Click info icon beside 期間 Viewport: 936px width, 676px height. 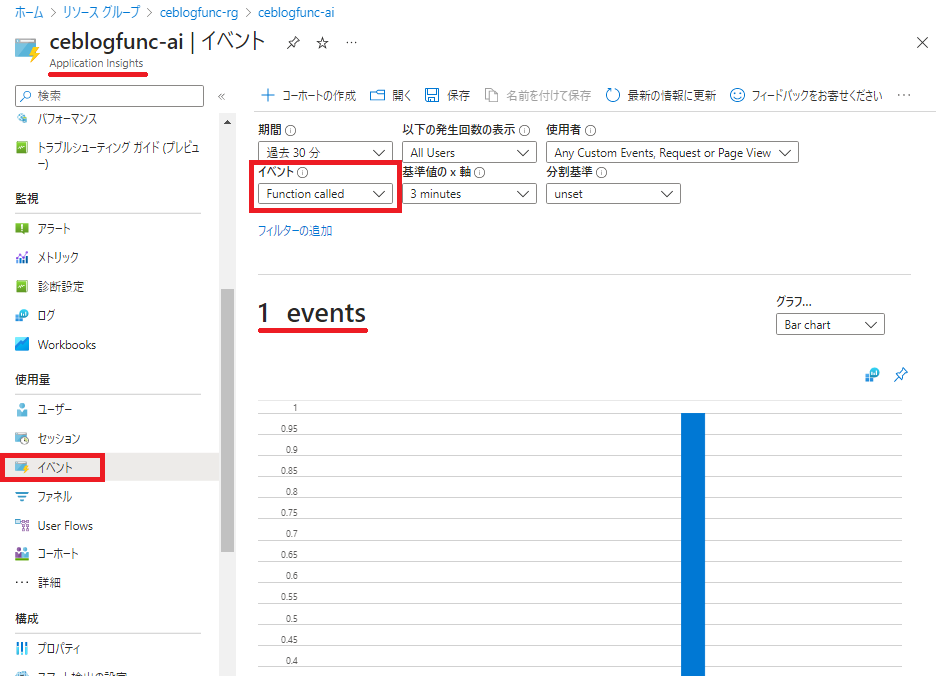pyautogui.click(x=291, y=130)
